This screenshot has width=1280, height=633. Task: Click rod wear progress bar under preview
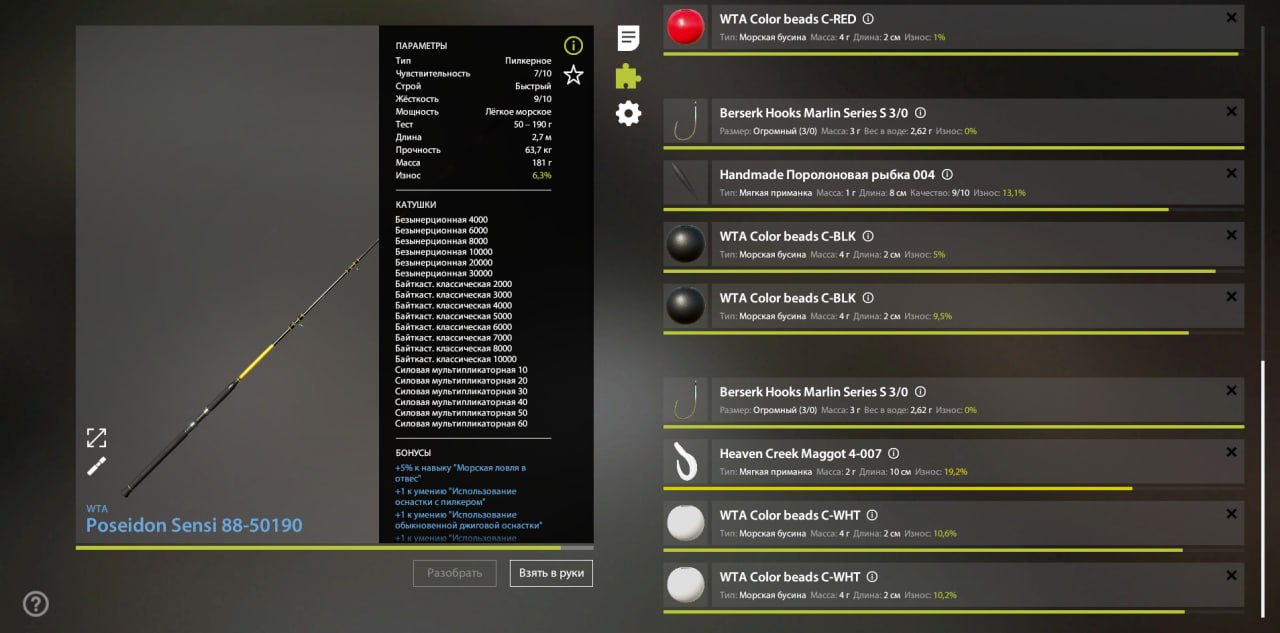pos(334,547)
